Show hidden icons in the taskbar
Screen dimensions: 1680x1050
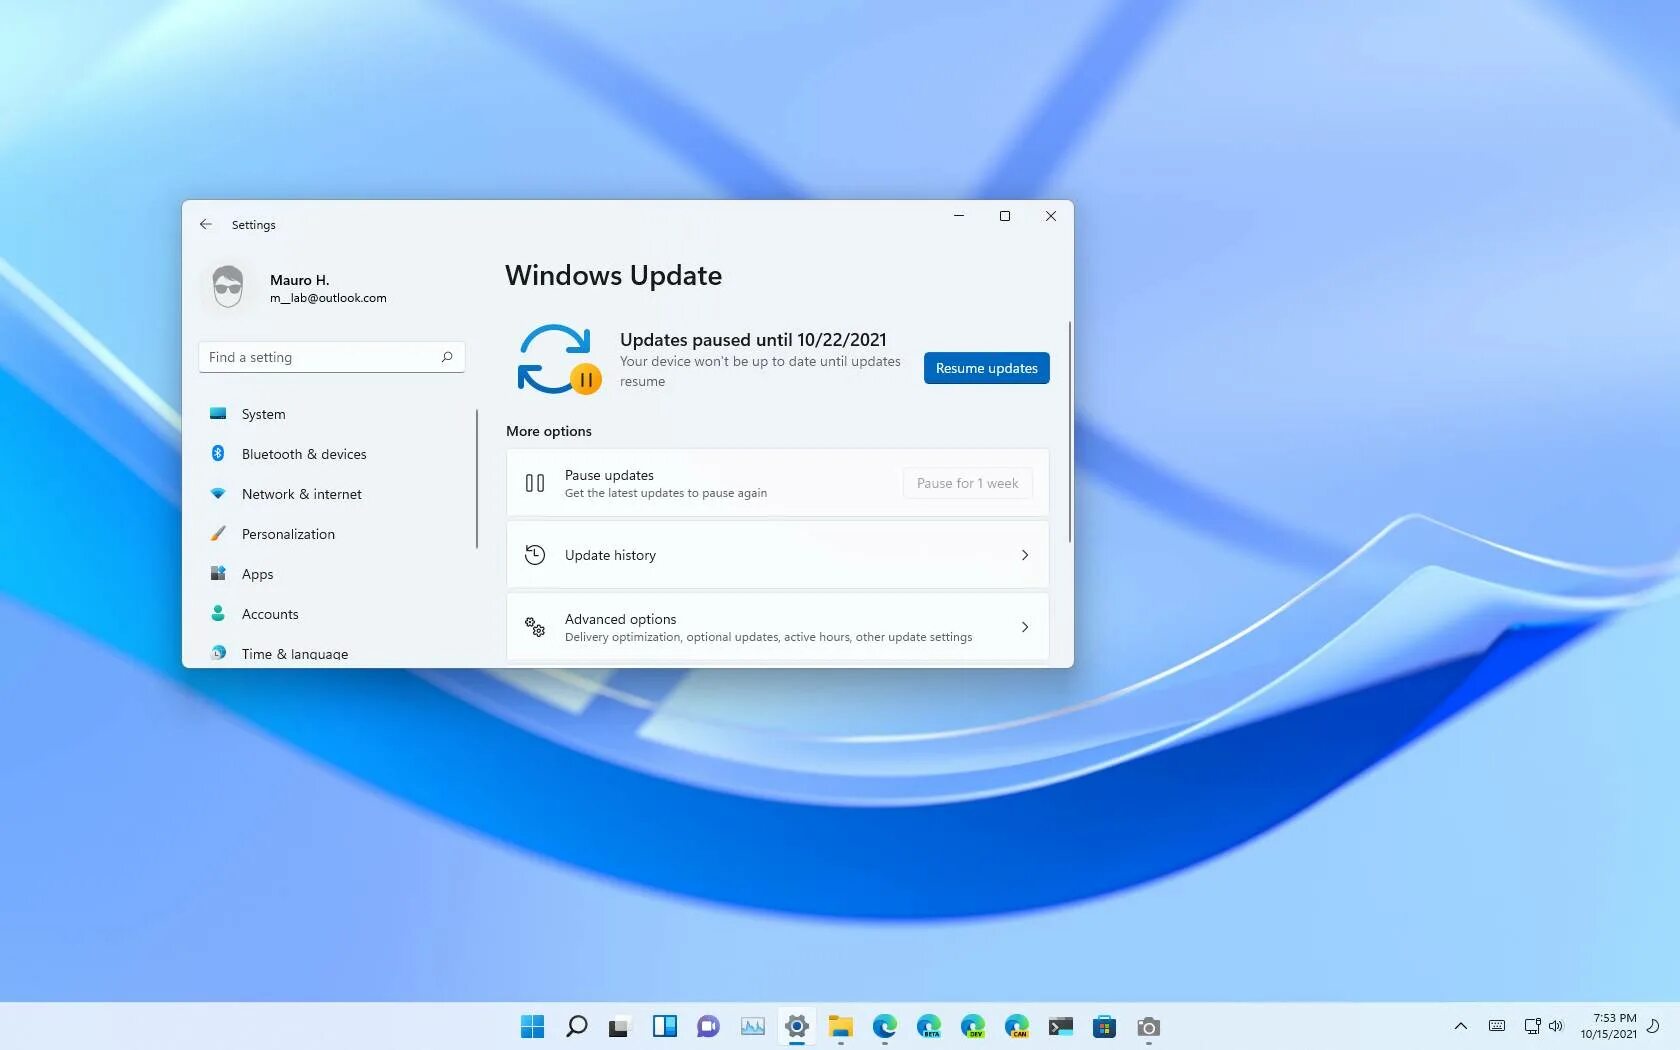tap(1460, 1025)
